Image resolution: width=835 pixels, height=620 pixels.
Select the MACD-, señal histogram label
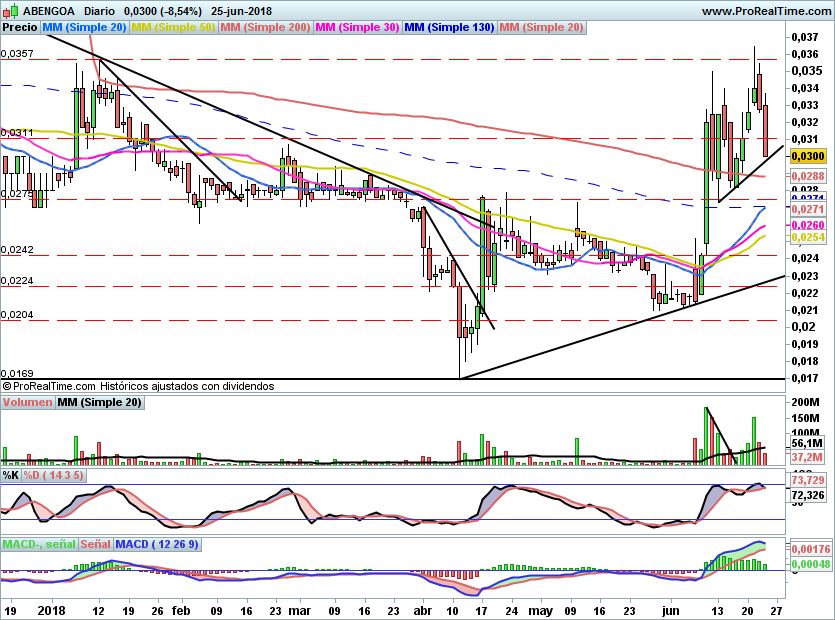click(x=39, y=544)
